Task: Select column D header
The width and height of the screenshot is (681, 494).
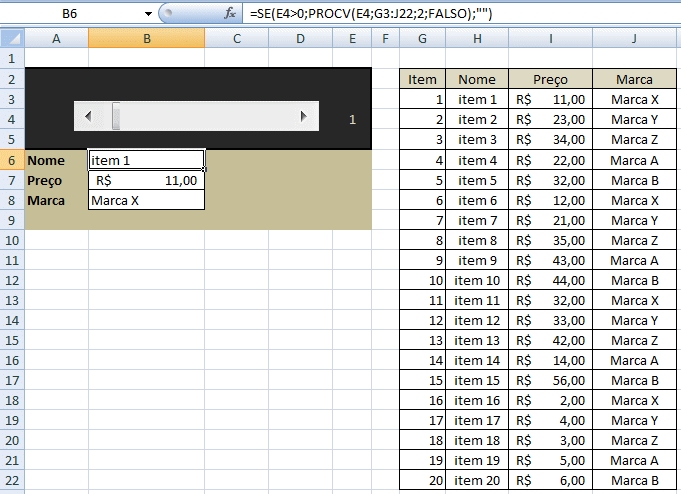Action: tap(301, 39)
